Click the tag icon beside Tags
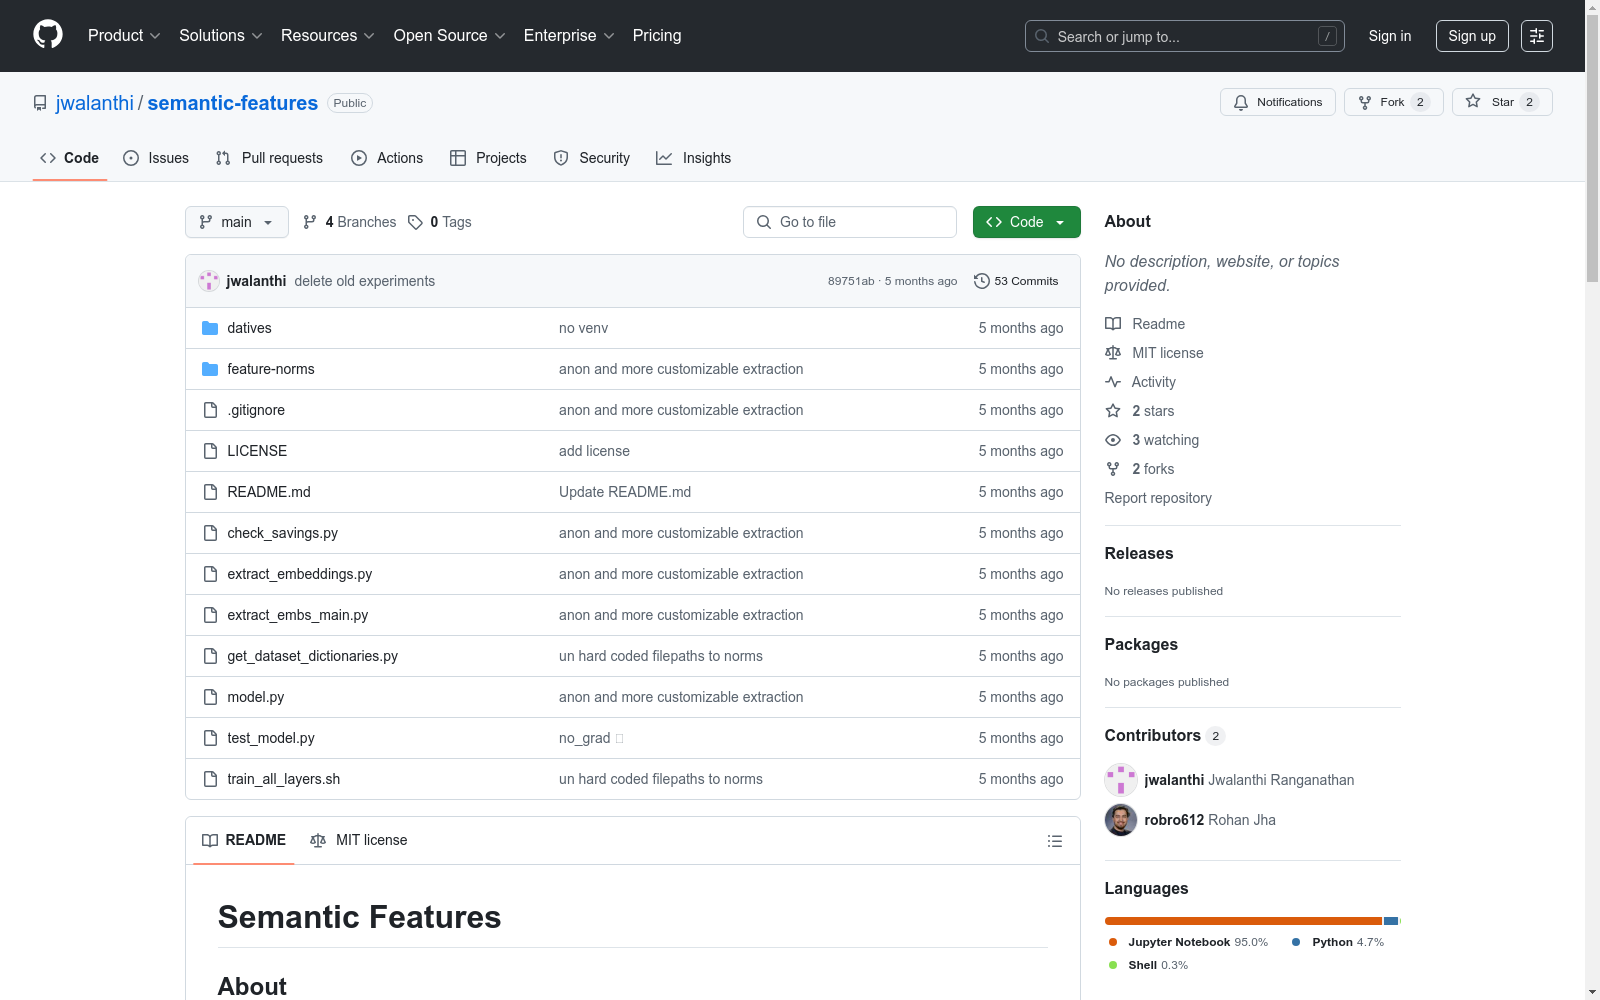The width and height of the screenshot is (1600, 1000). (x=416, y=222)
